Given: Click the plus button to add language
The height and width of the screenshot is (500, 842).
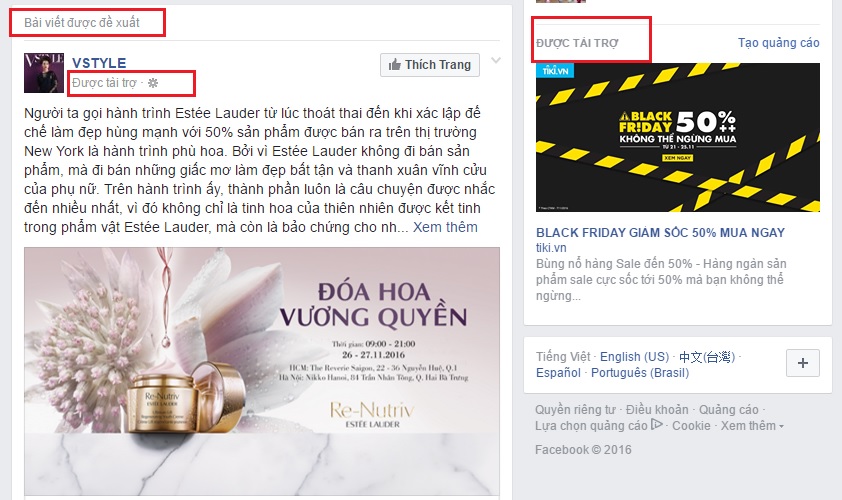Looking at the screenshot, I should click(x=803, y=363).
